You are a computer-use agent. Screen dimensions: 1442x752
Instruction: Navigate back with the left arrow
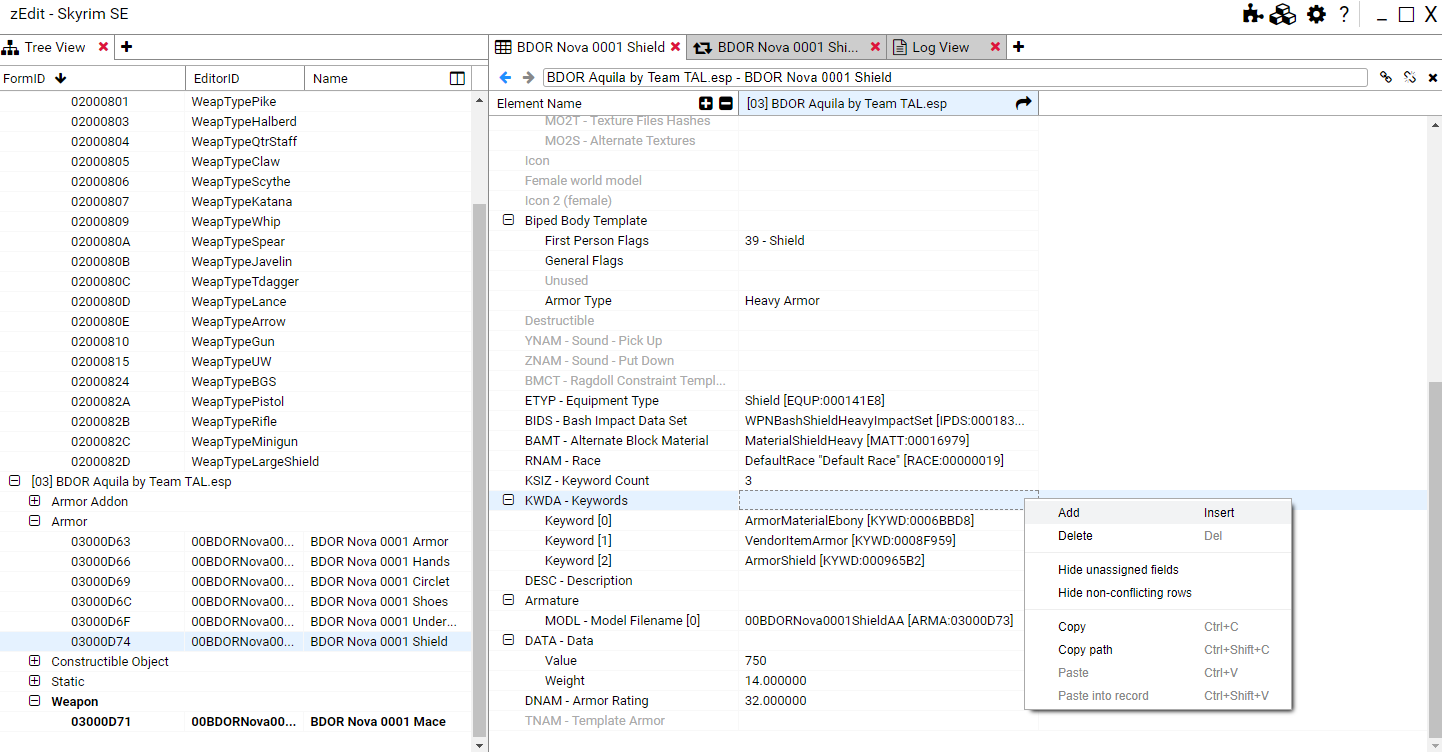tap(505, 77)
